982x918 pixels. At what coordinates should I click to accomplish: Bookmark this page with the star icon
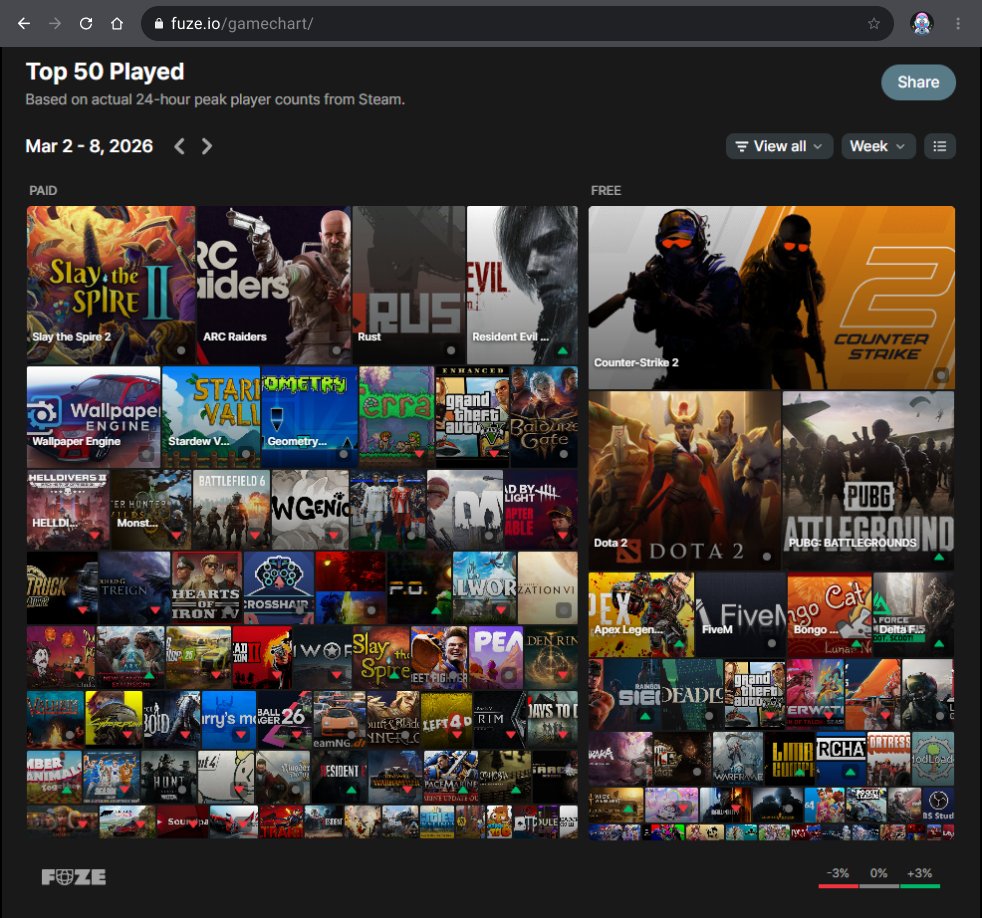coord(874,24)
